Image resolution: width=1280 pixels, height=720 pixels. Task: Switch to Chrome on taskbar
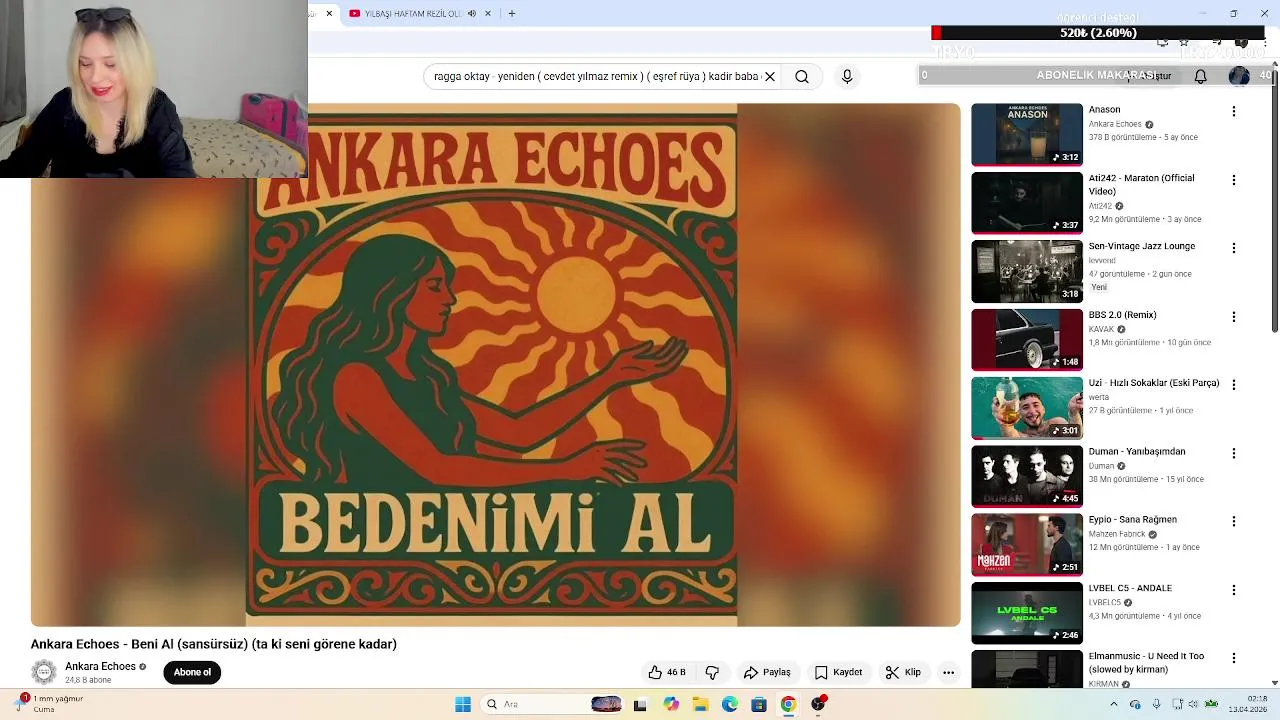click(x=788, y=704)
